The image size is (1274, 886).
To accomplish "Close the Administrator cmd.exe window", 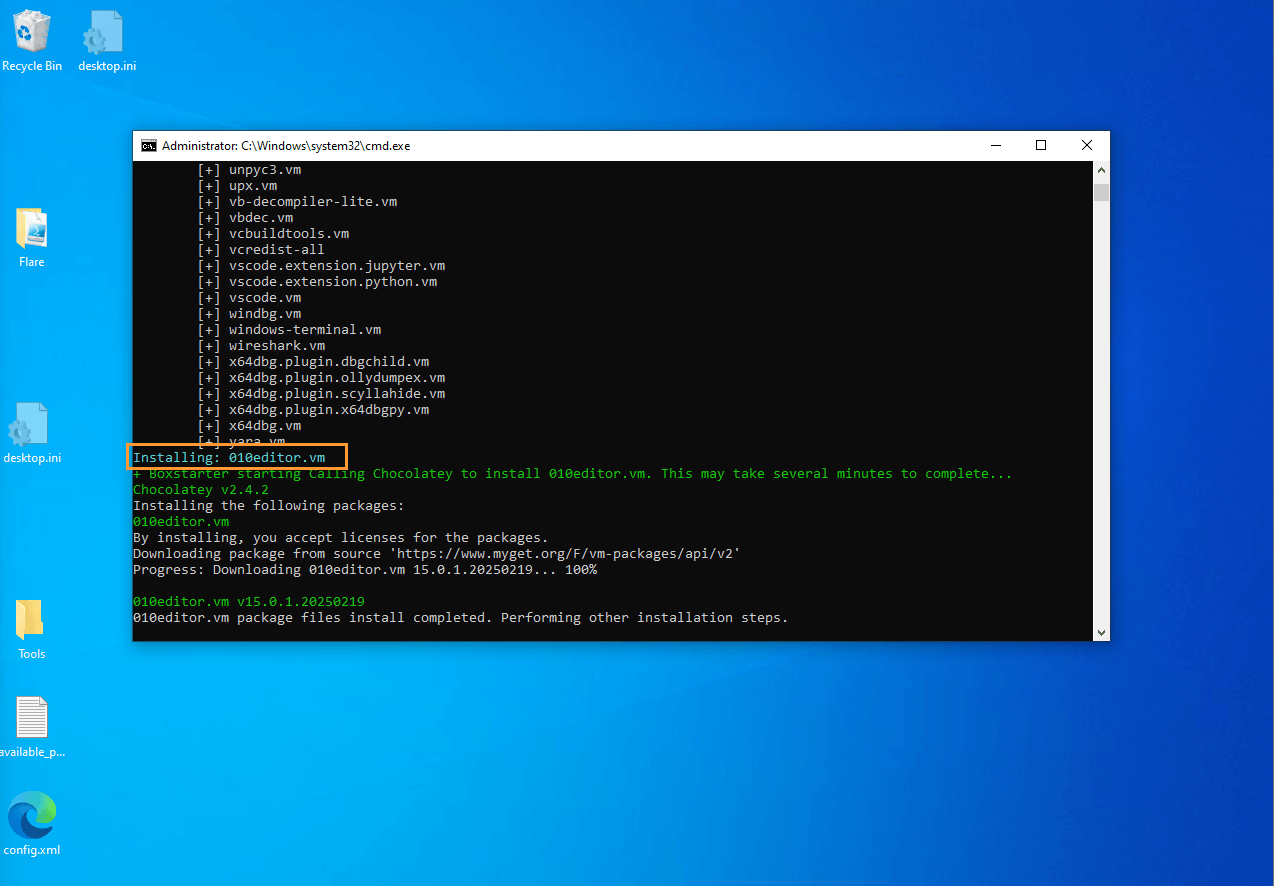I will (x=1087, y=146).
